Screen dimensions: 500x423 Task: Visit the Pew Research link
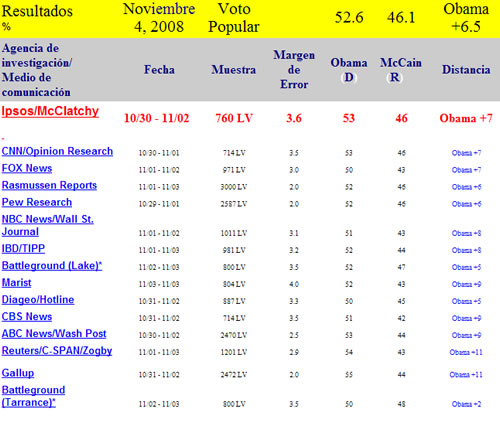point(37,202)
